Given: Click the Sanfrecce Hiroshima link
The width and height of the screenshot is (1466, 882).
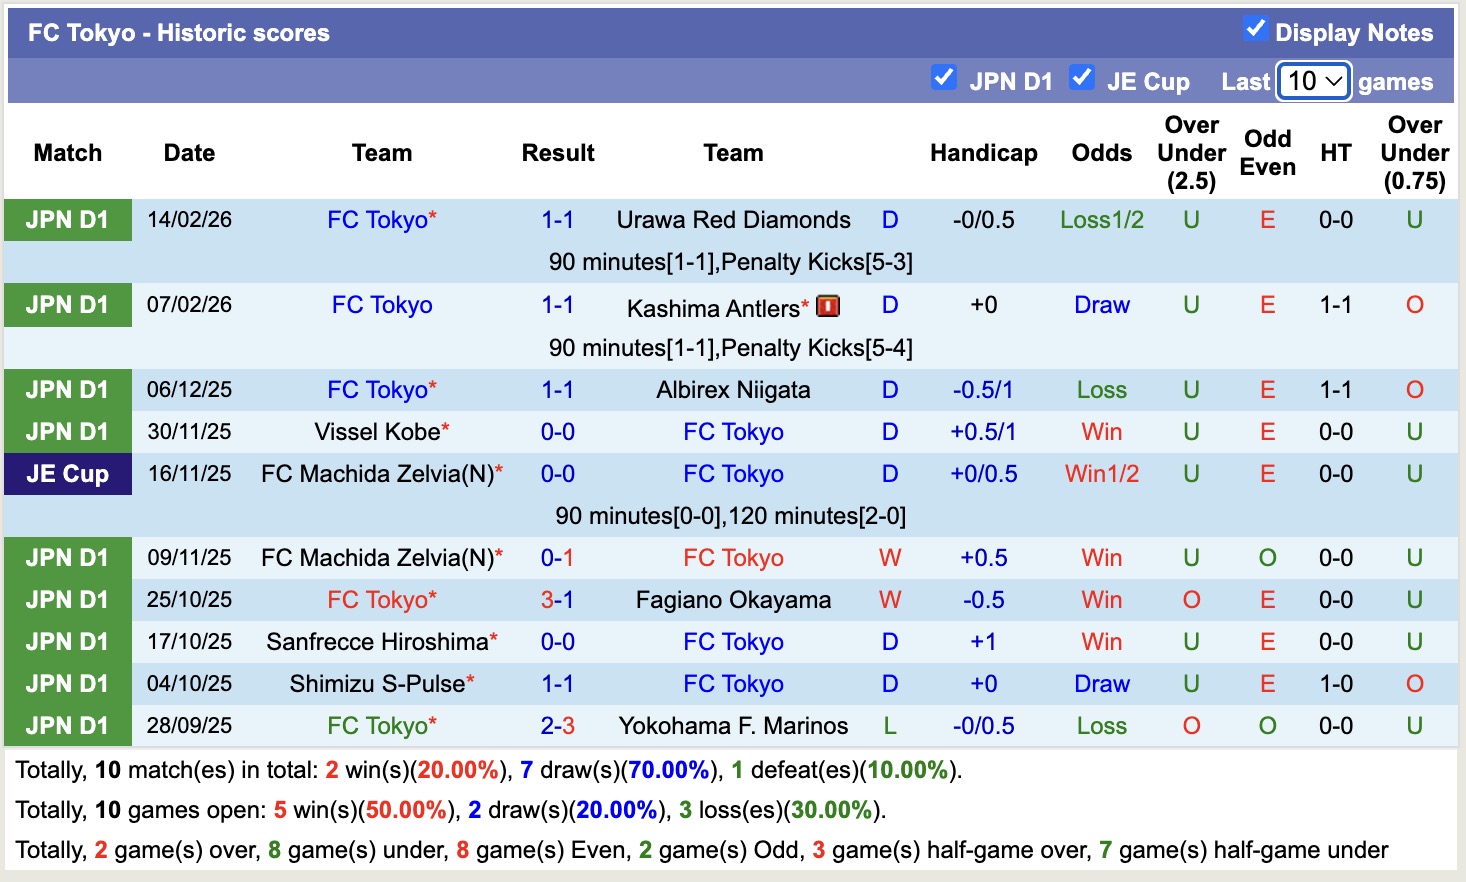Looking at the screenshot, I should click(x=374, y=642).
